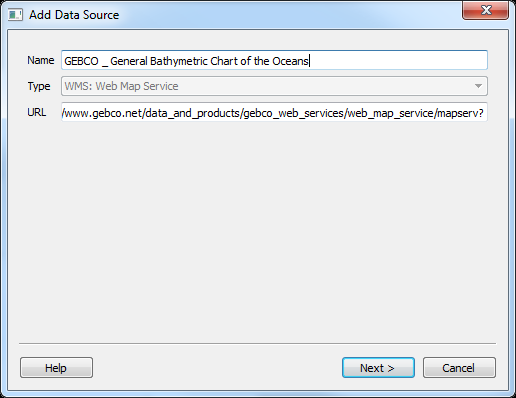Cancel adding the data source
The image size is (516, 398).
[x=459, y=368]
